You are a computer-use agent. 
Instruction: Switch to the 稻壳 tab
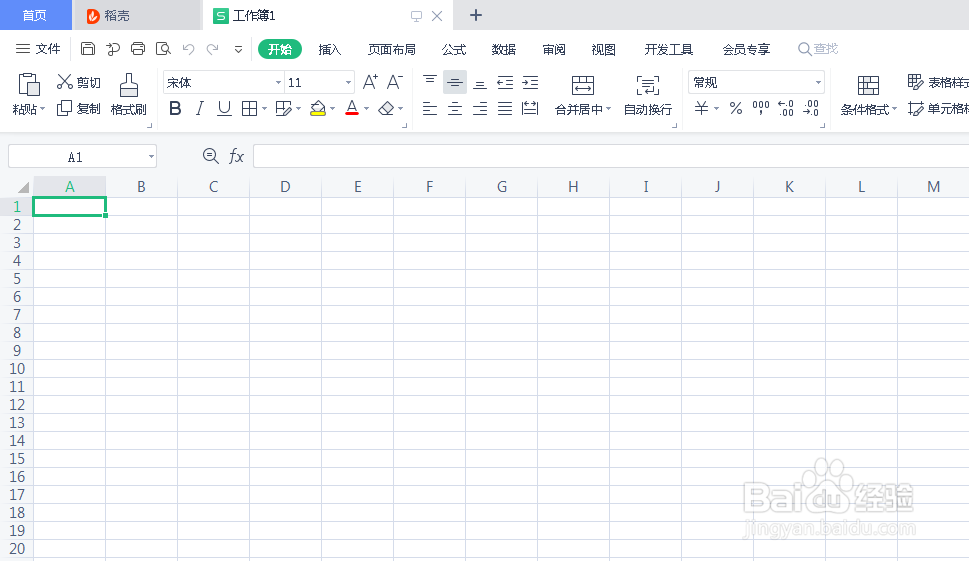pos(137,15)
